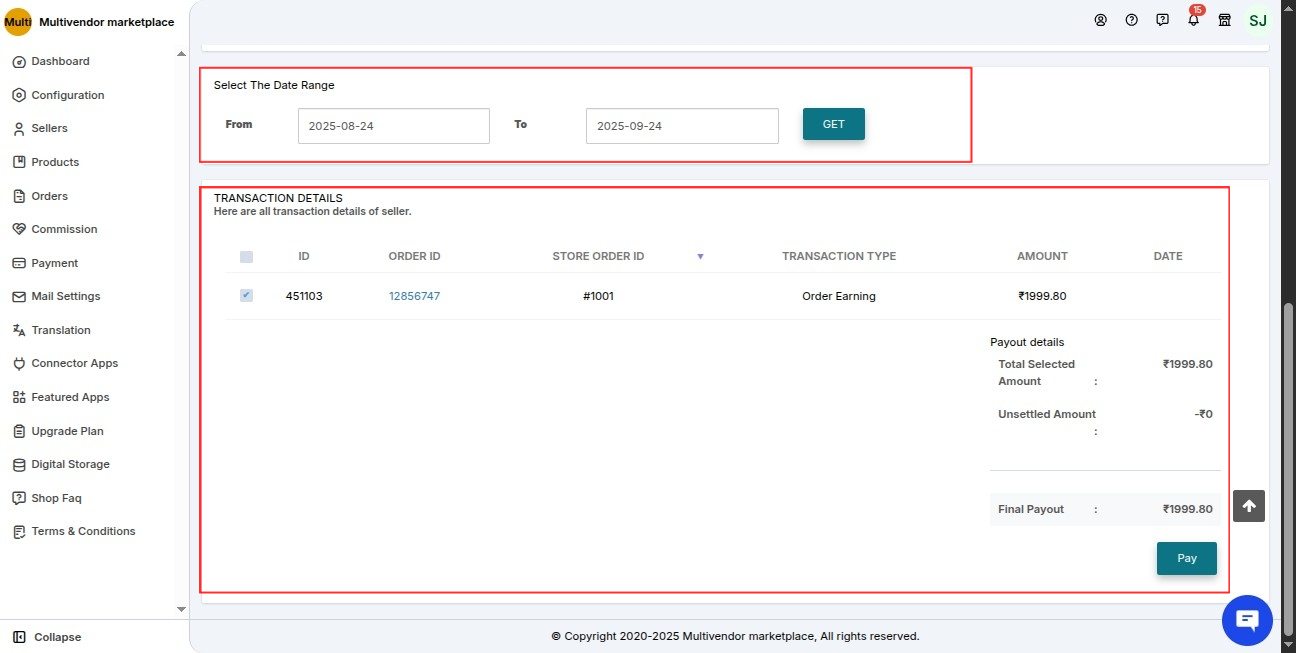This screenshot has width=1296, height=653.
Task: Toggle the select-all checkbox in table header
Action: pos(246,257)
